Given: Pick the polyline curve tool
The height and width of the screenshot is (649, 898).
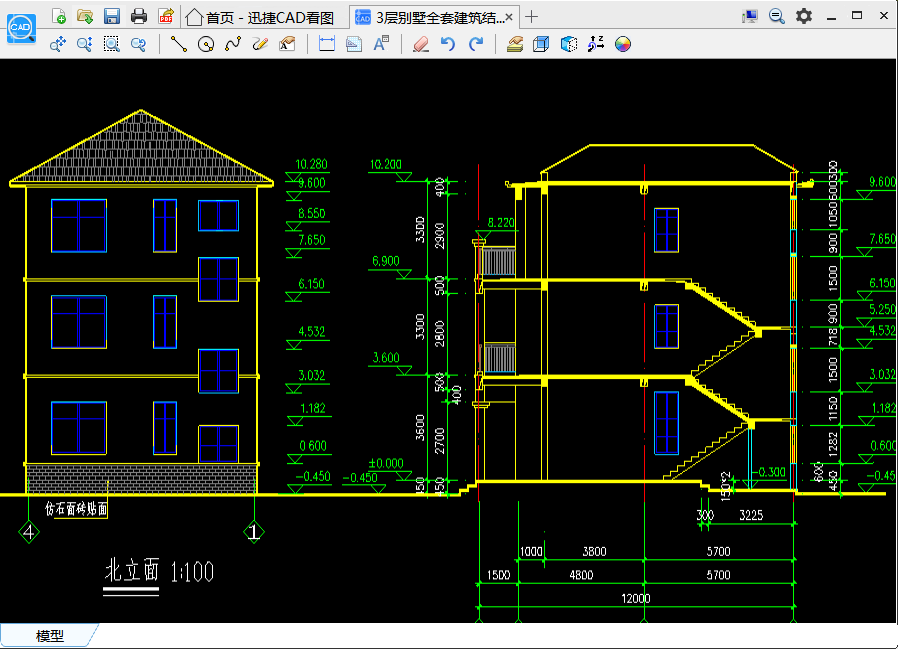Looking at the screenshot, I should coord(233,44).
